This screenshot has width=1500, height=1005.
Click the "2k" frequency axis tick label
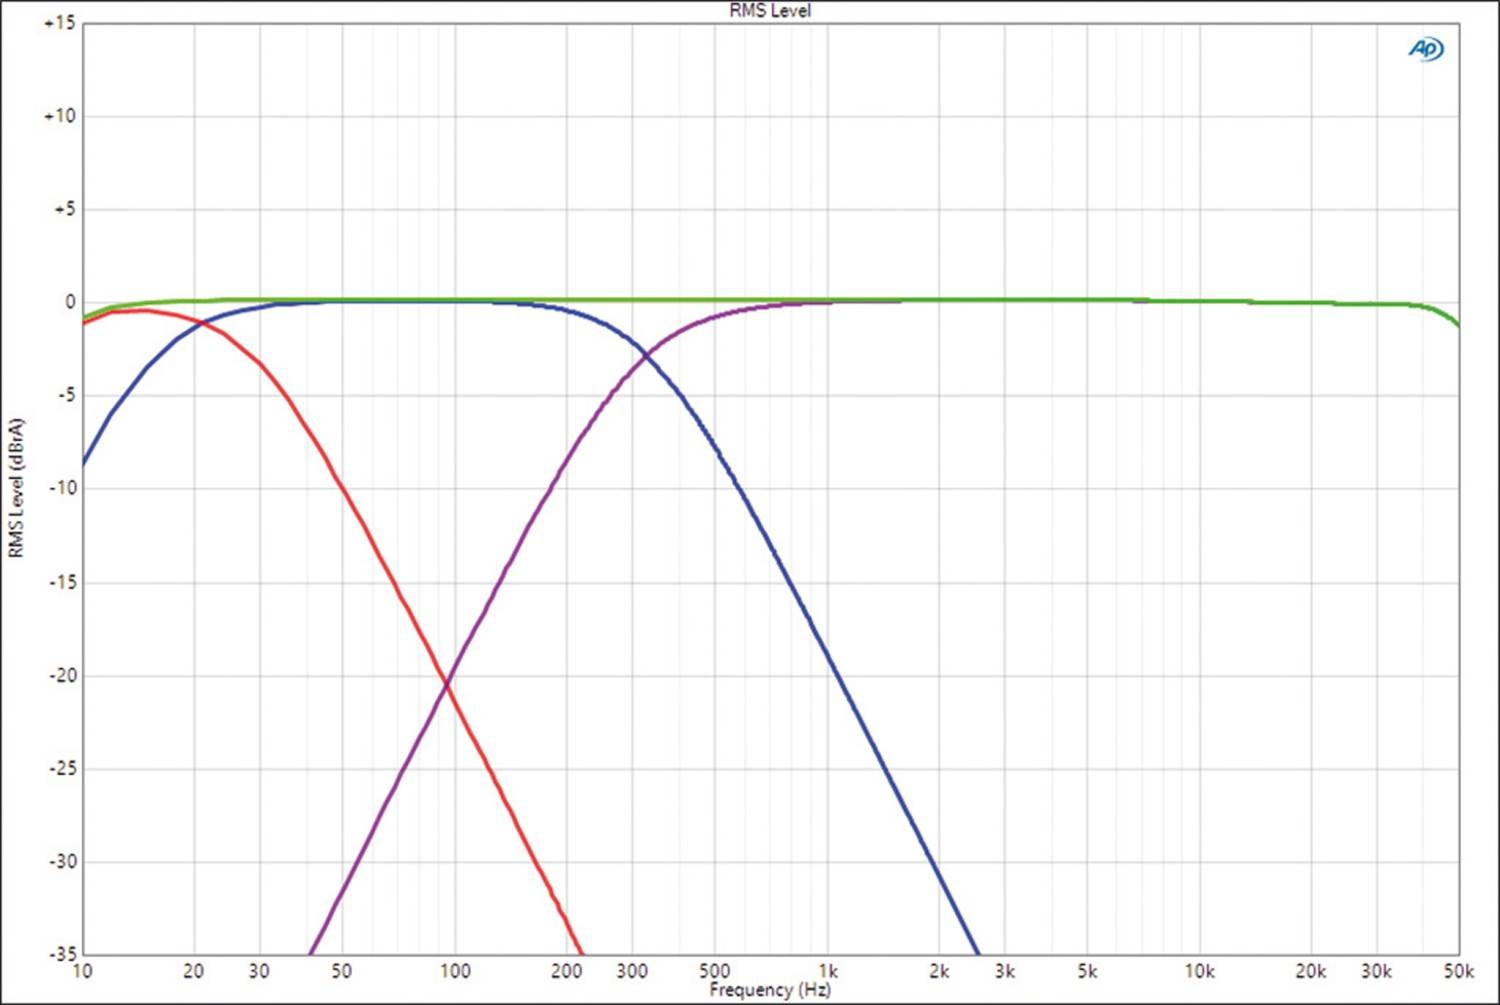939,971
